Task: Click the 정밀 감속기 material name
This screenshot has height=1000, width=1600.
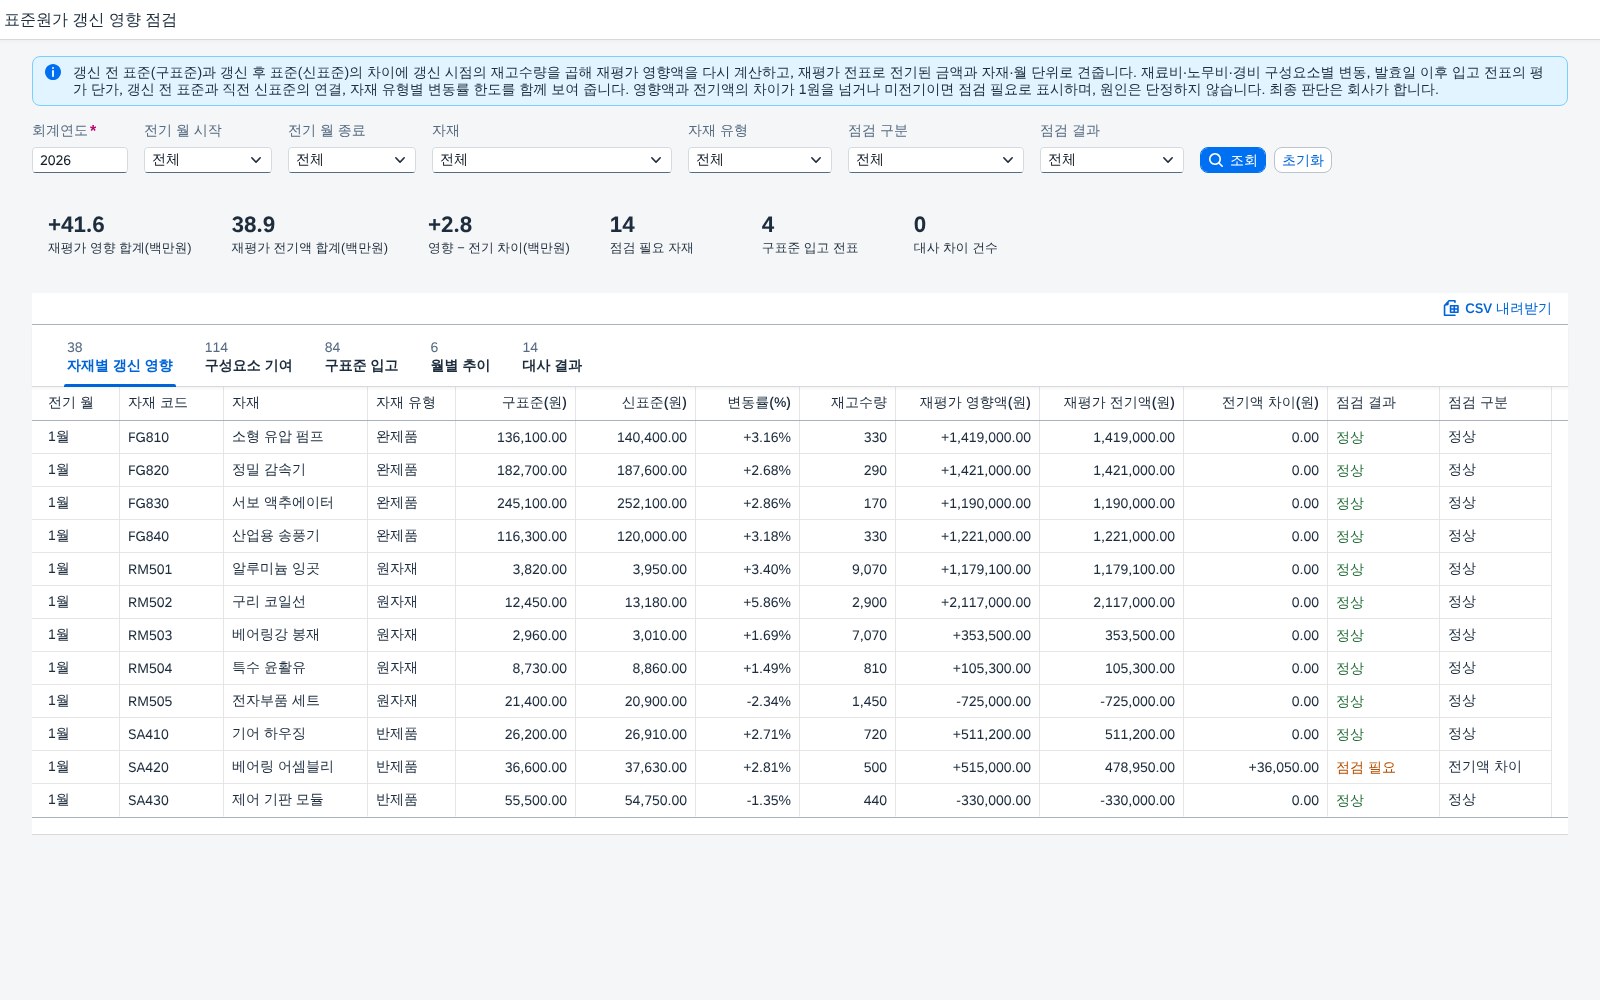Action: tap(269, 470)
